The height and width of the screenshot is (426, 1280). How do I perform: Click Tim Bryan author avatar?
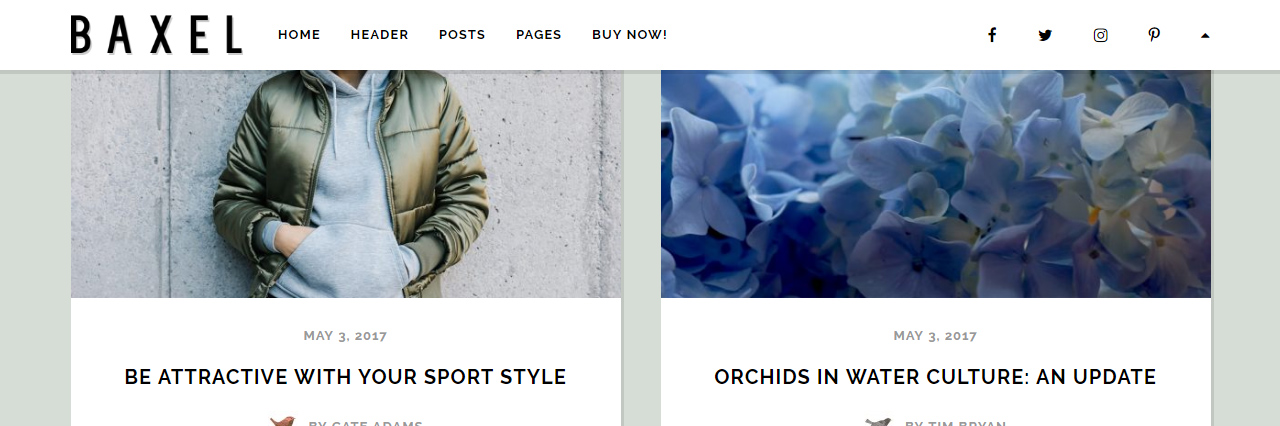pos(878,422)
